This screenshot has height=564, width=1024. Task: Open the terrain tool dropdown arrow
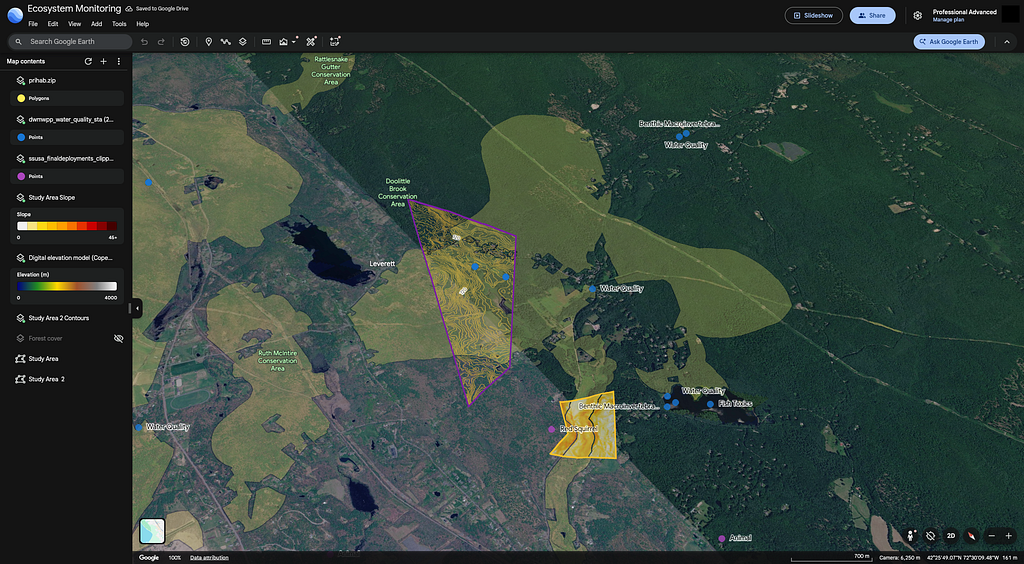[x=294, y=42]
